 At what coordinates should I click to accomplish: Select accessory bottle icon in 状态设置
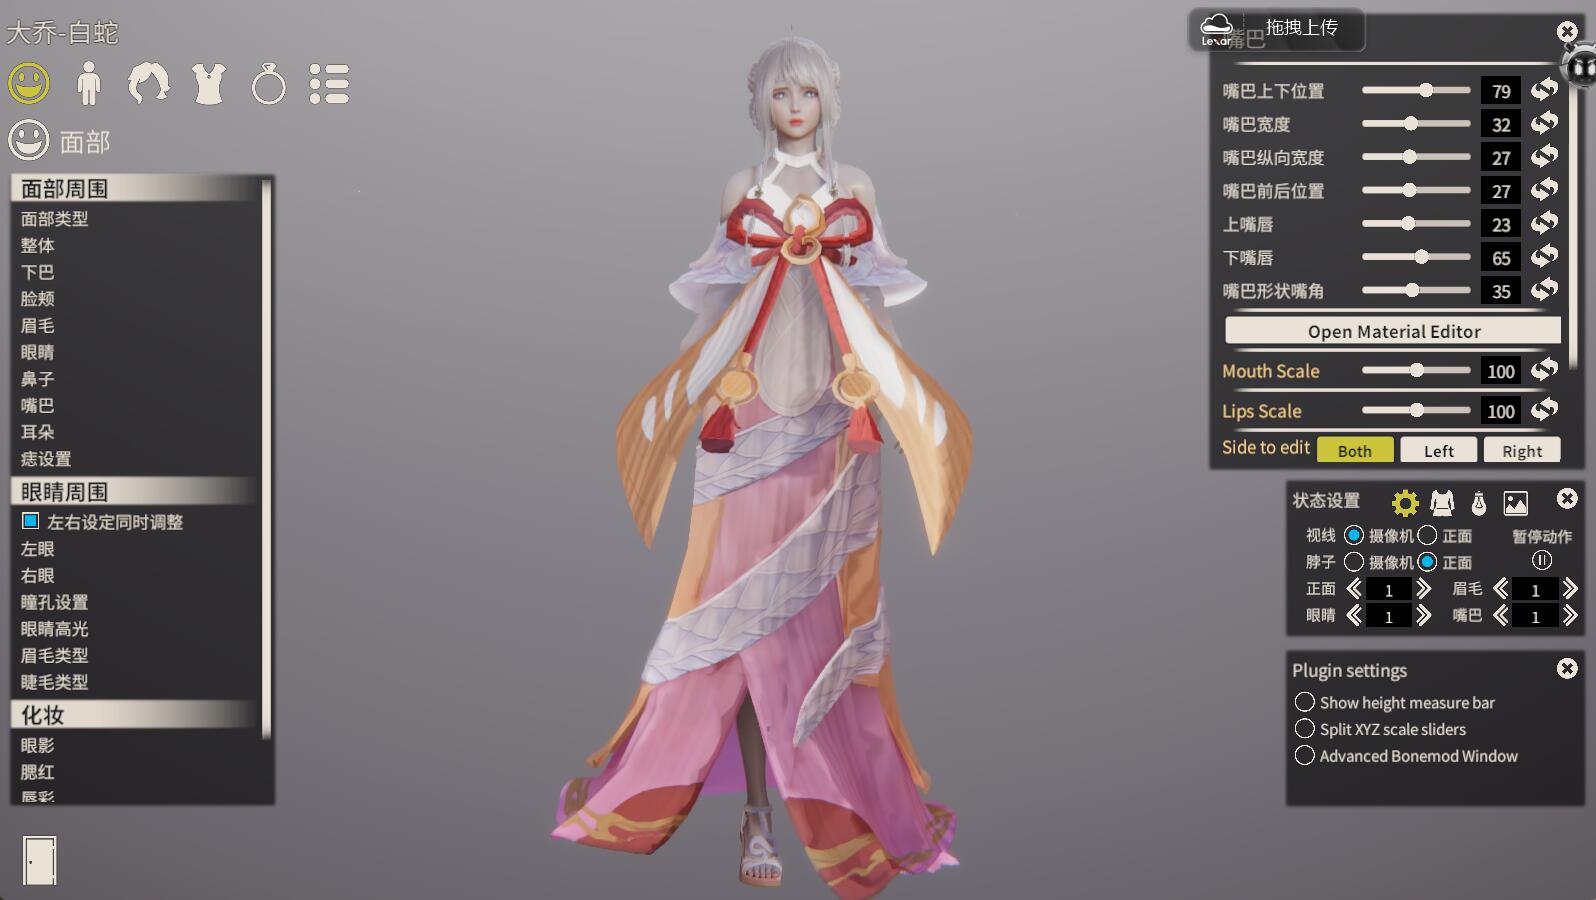[x=1479, y=502]
